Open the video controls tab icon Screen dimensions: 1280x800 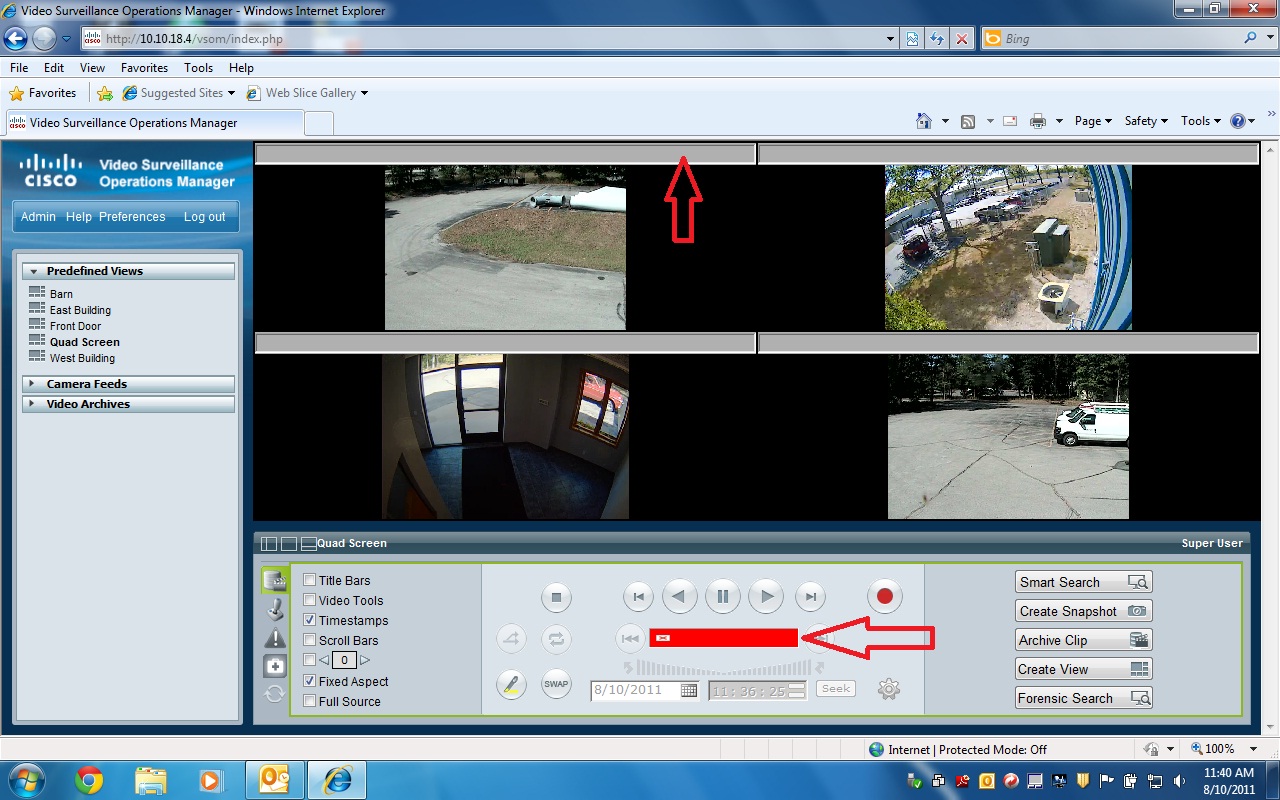point(274,581)
